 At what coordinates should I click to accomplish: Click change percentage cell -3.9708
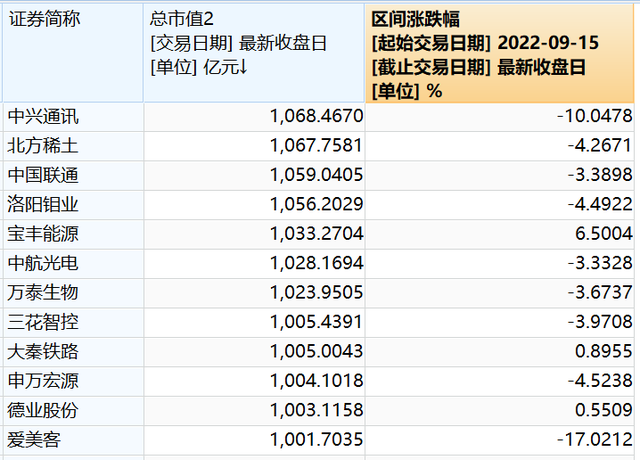coord(500,322)
